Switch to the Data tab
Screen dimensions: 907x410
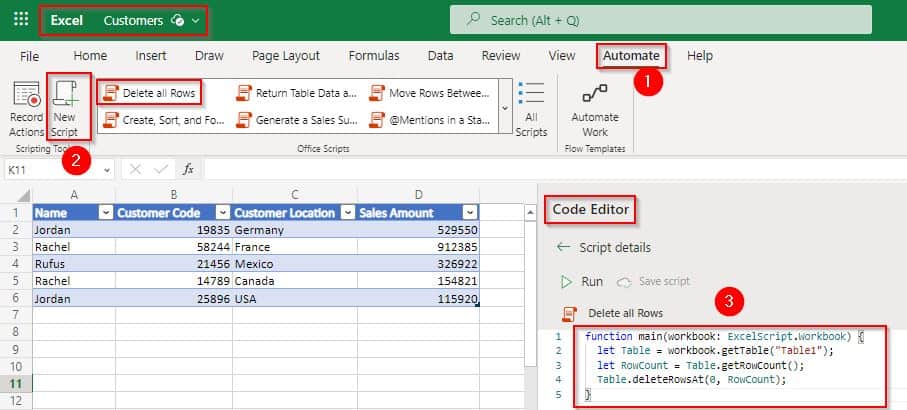tap(440, 56)
